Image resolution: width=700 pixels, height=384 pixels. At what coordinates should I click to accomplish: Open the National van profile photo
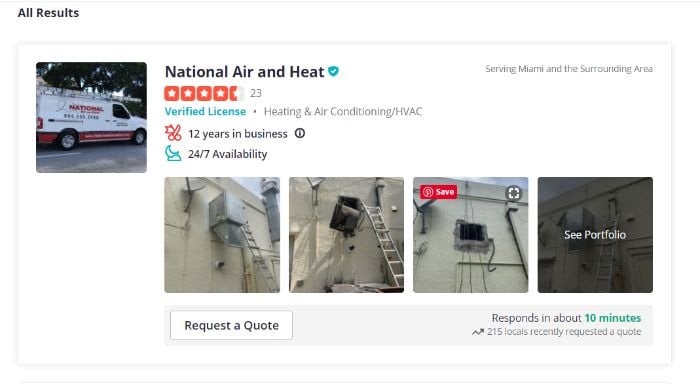(x=92, y=117)
